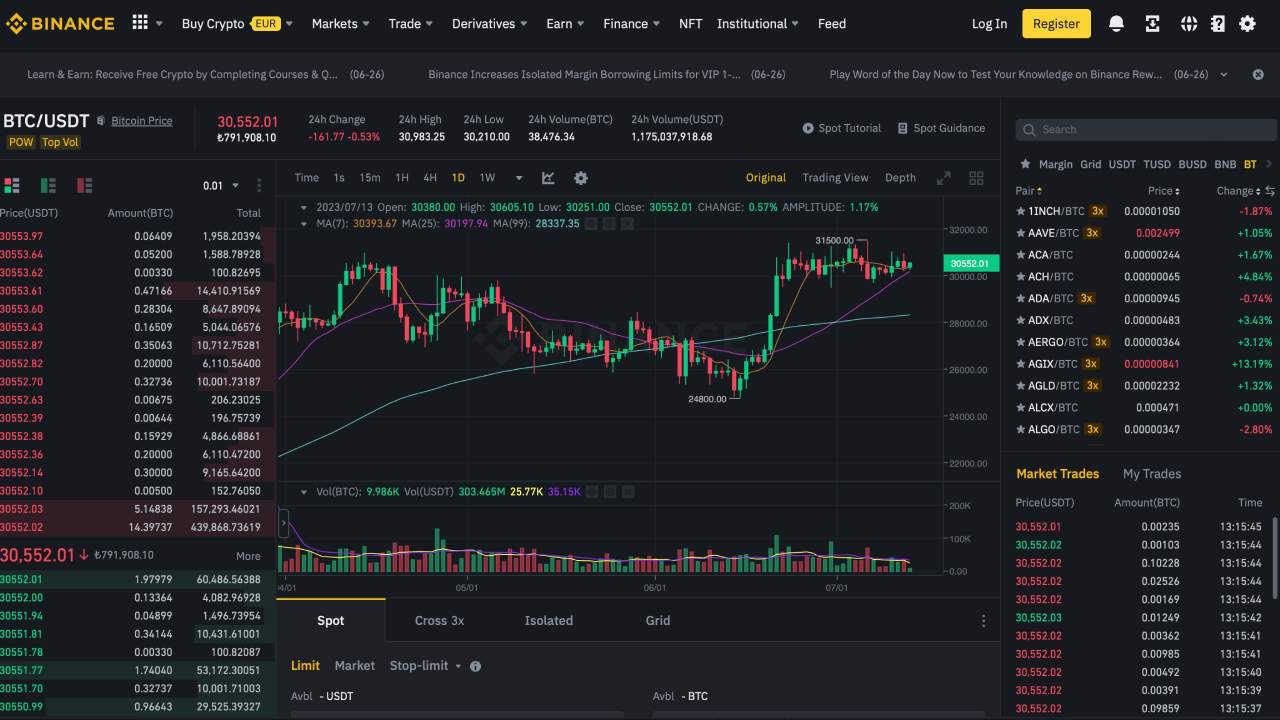Open the chart settings gear icon
This screenshot has height=720, width=1280.
point(581,178)
